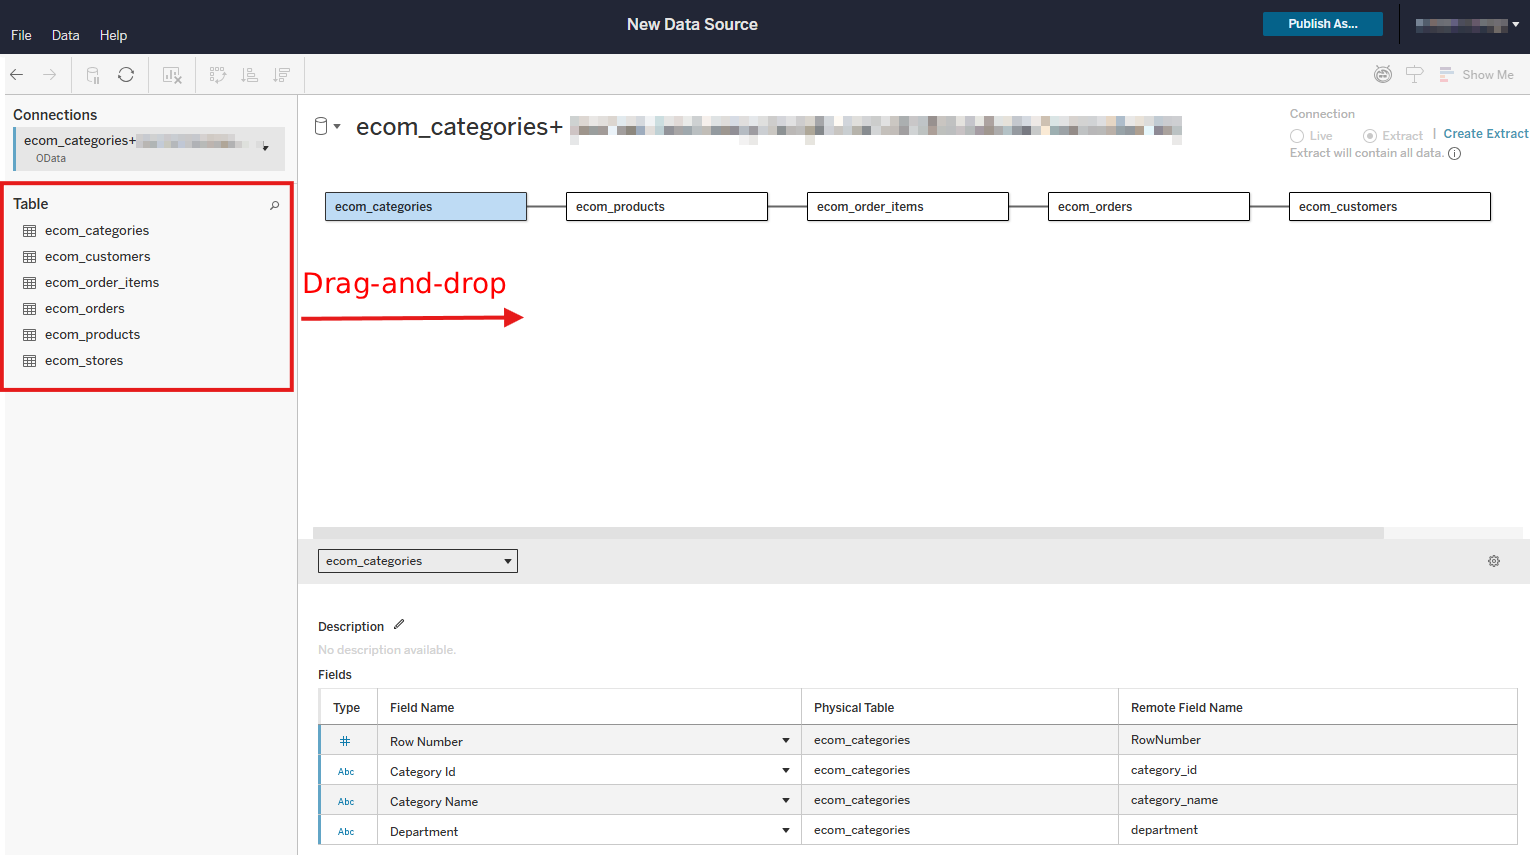Viewport: 1531px width, 855px height.
Task: Click the swap rows and columns icon
Action: point(217,75)
